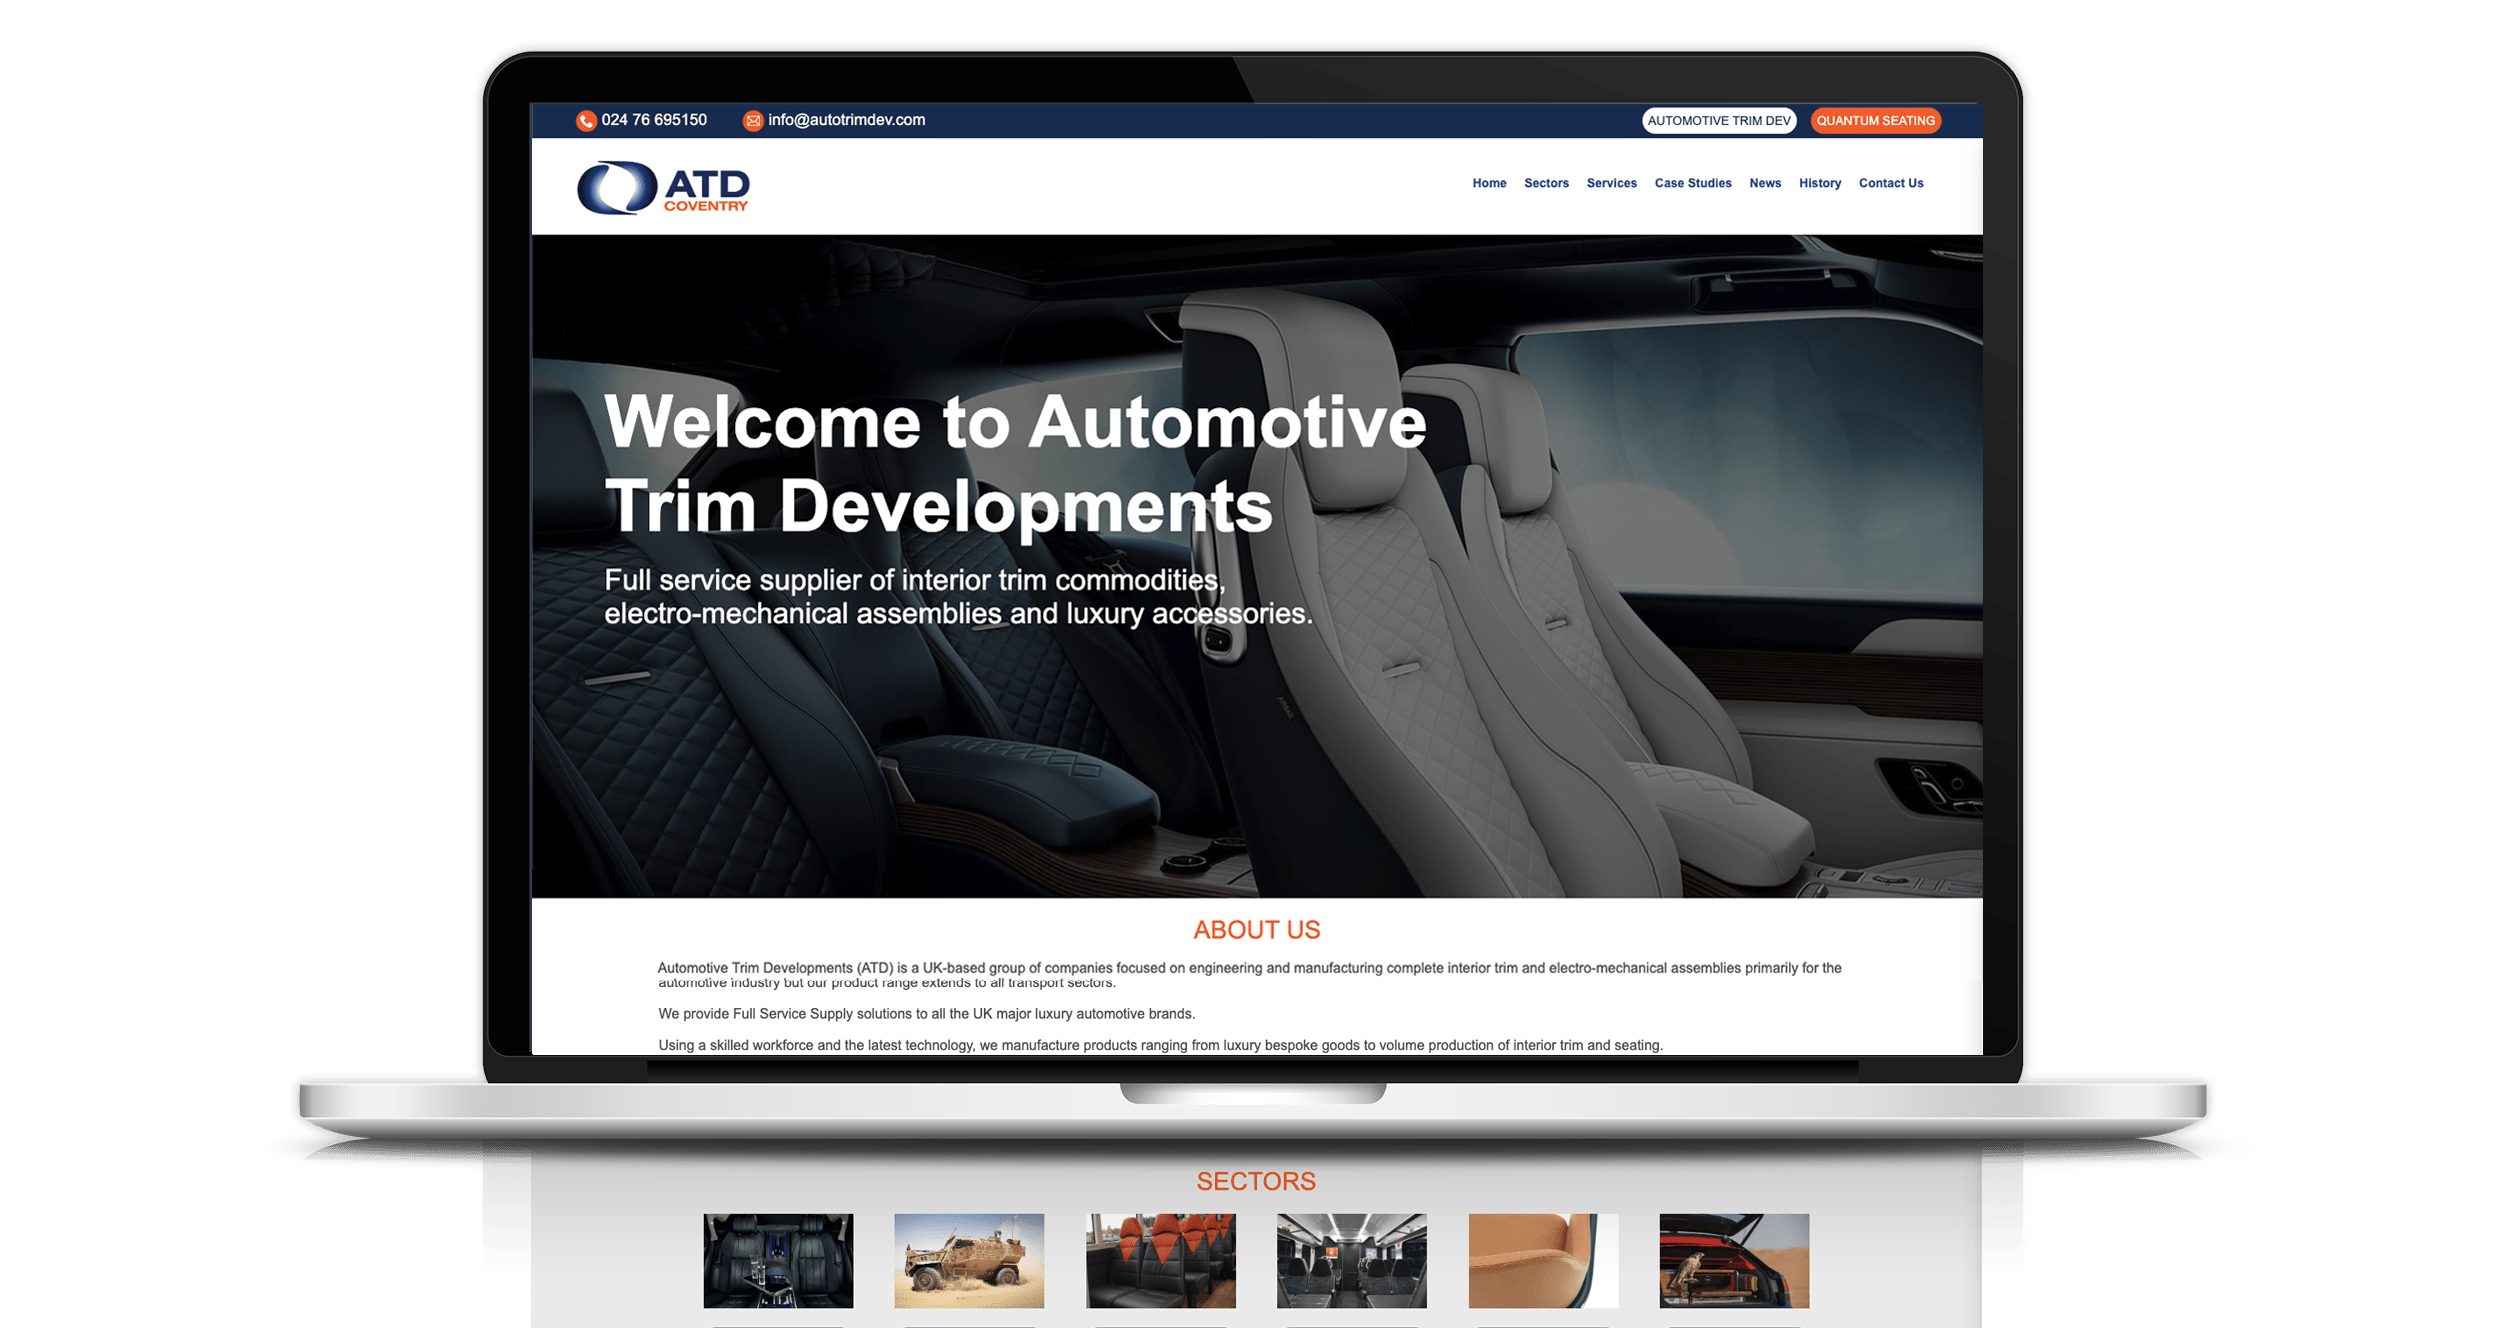Viewport: 2500px width, 1328px height.
Task: Open email link info@autotrimdev.com
Action: click(846, 120)
